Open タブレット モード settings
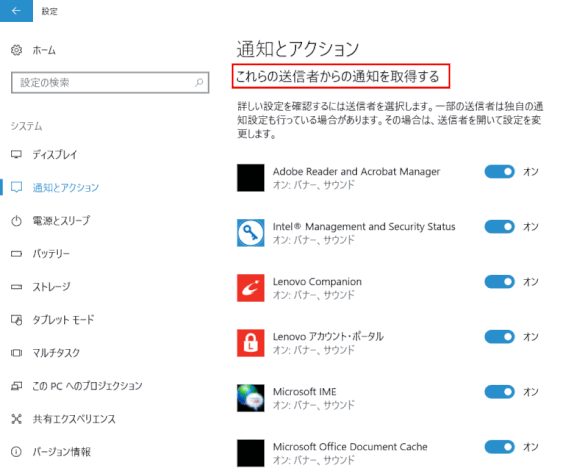The image size is (588, 468). tap(63, 320)
